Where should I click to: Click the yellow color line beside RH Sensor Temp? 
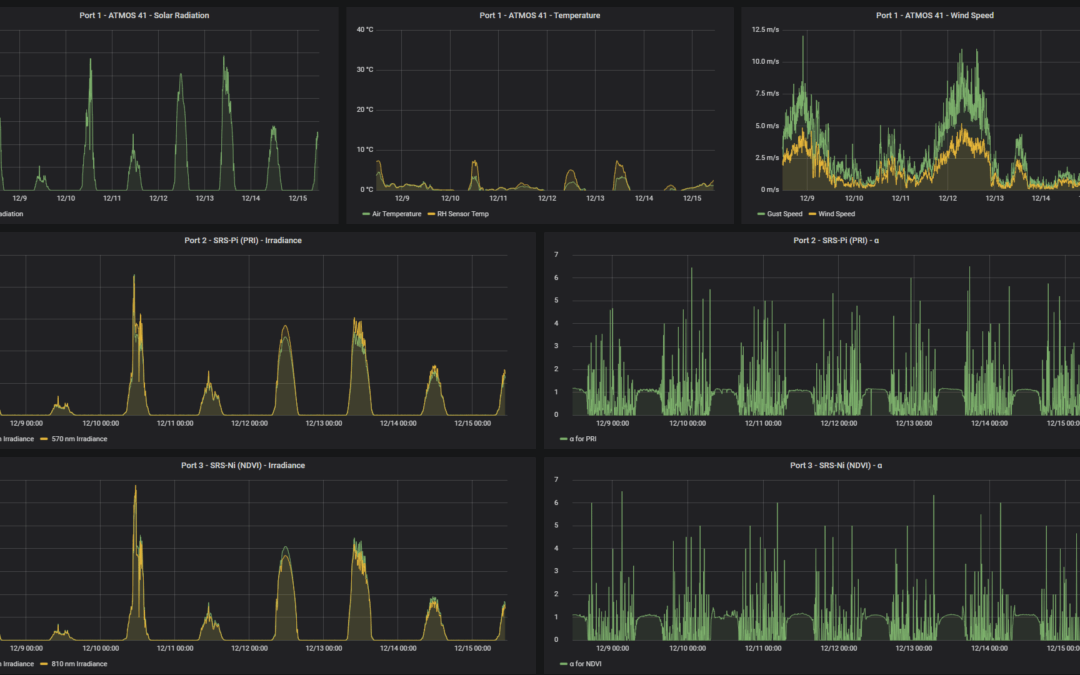[431, 214]
